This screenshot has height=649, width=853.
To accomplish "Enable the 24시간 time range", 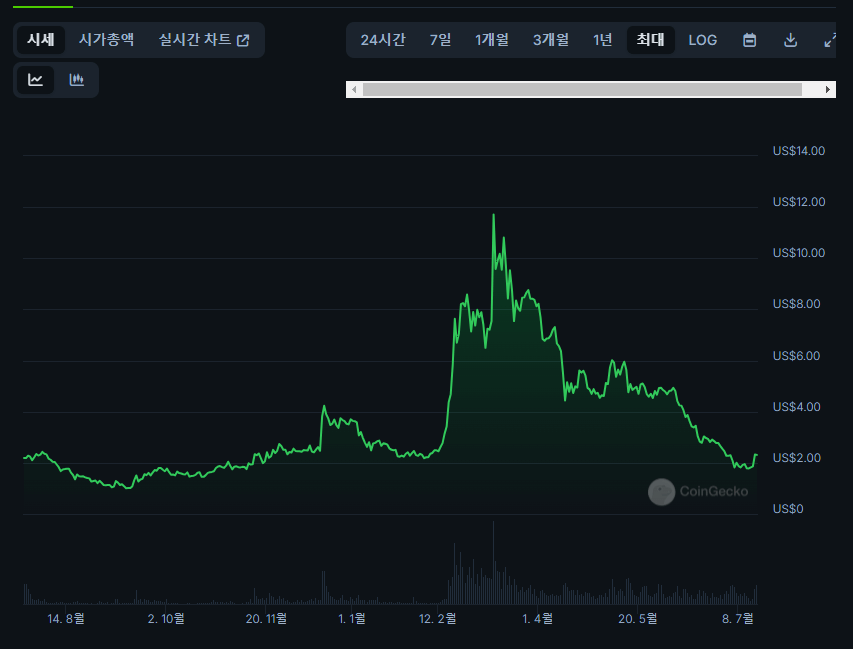I will tap(383, 40).
